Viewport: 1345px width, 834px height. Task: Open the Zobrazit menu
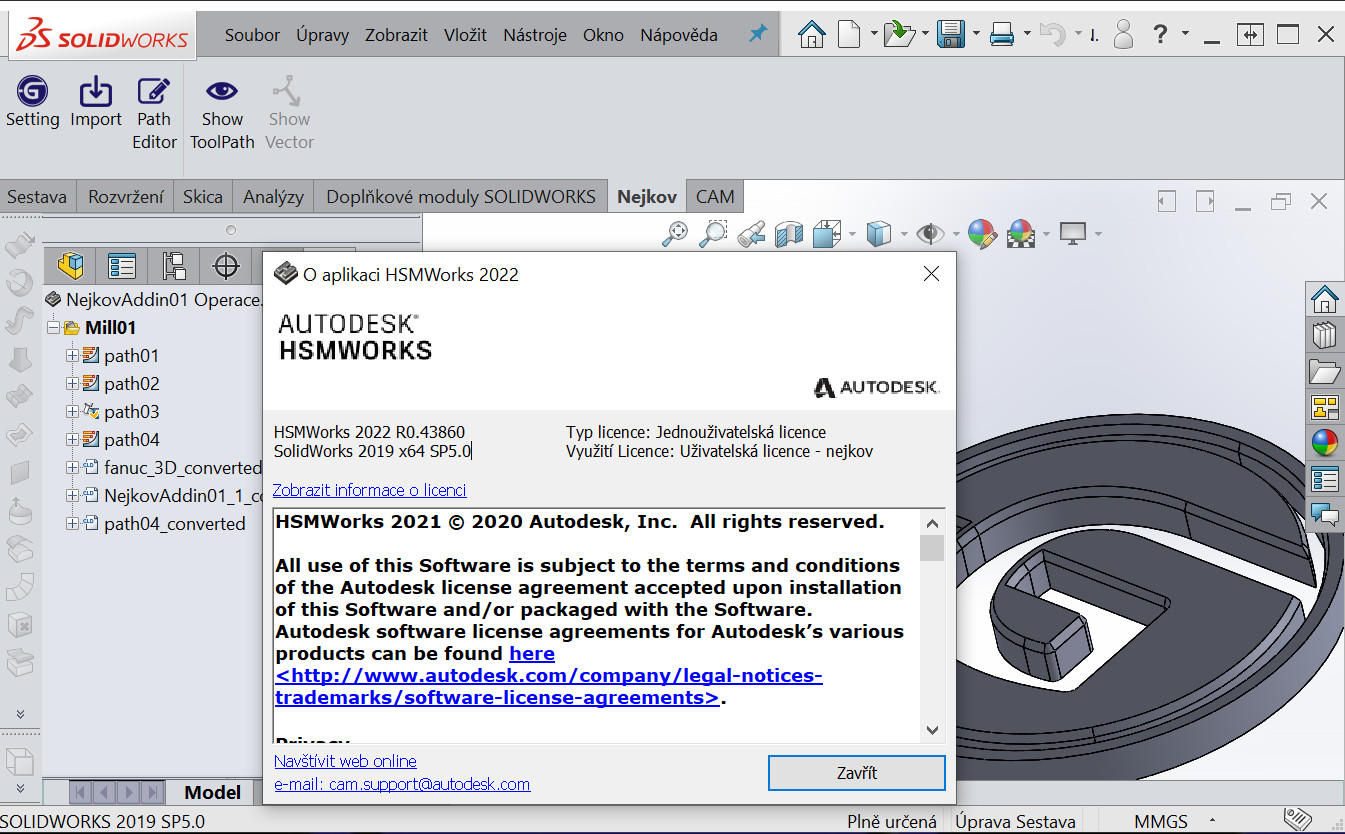tap(396, 35)
